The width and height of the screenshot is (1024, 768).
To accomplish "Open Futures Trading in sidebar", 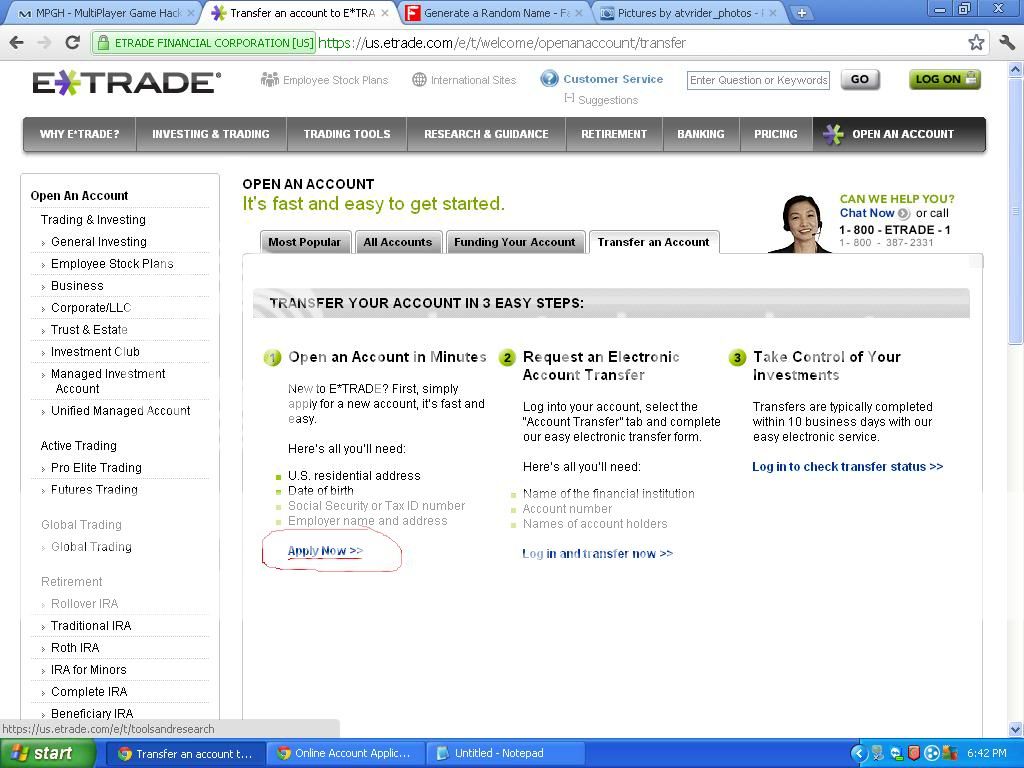I will 94,490.
